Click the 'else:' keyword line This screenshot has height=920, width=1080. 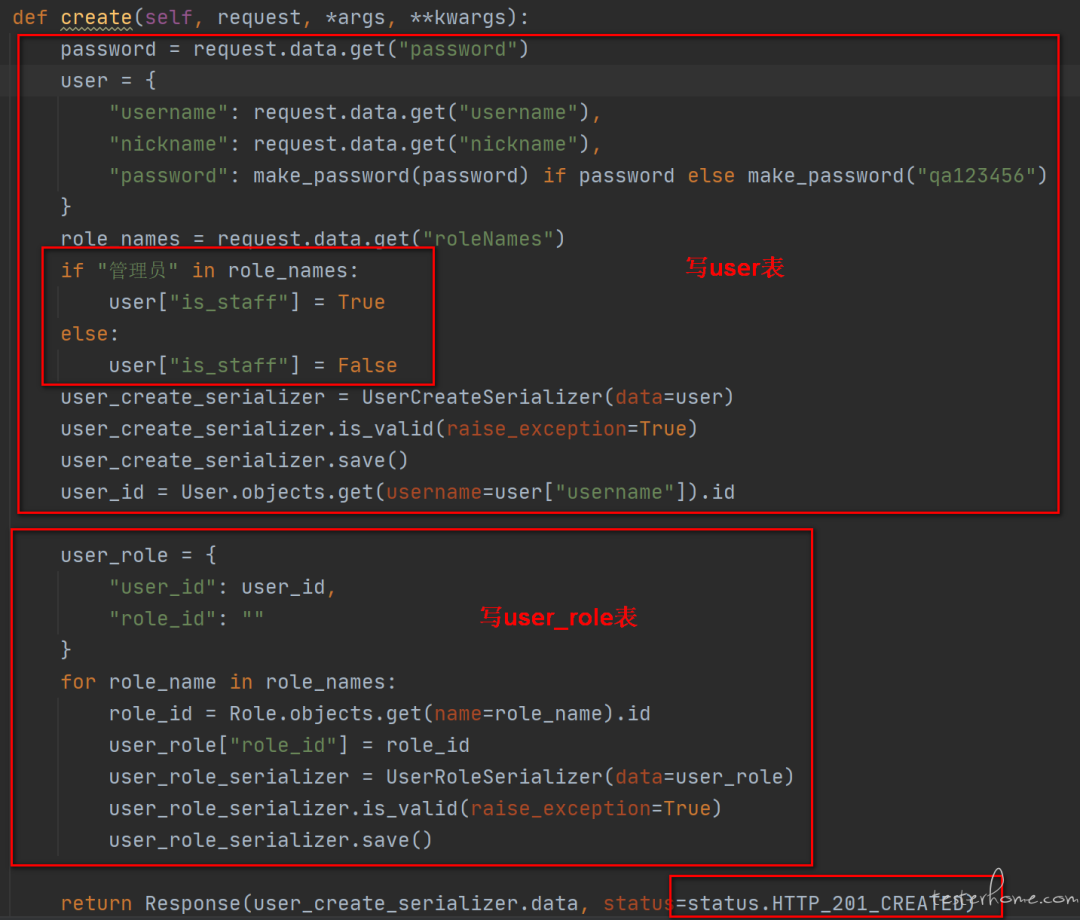click(x=90, y=334)
